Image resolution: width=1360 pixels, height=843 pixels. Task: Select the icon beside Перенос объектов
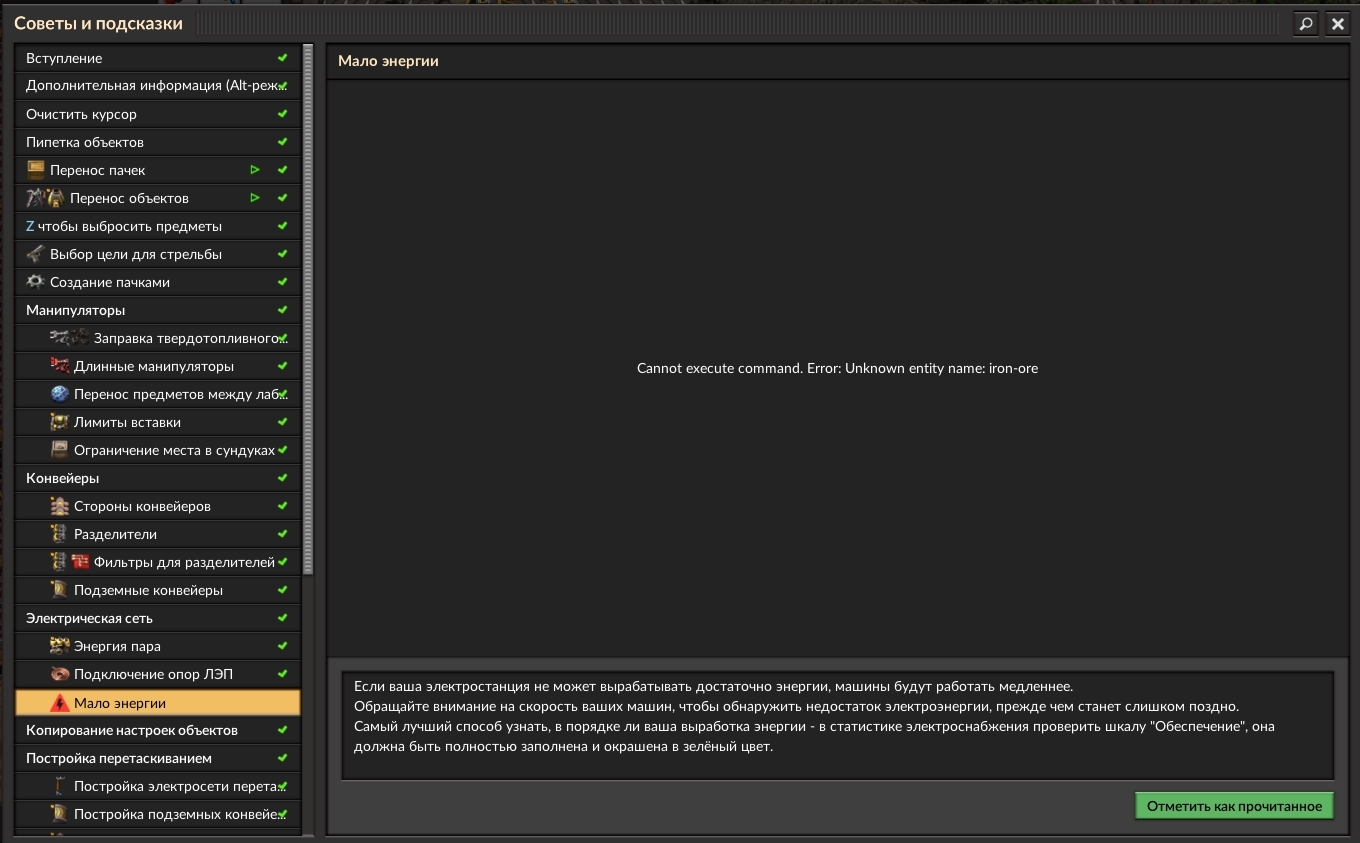tap(46, 198)
